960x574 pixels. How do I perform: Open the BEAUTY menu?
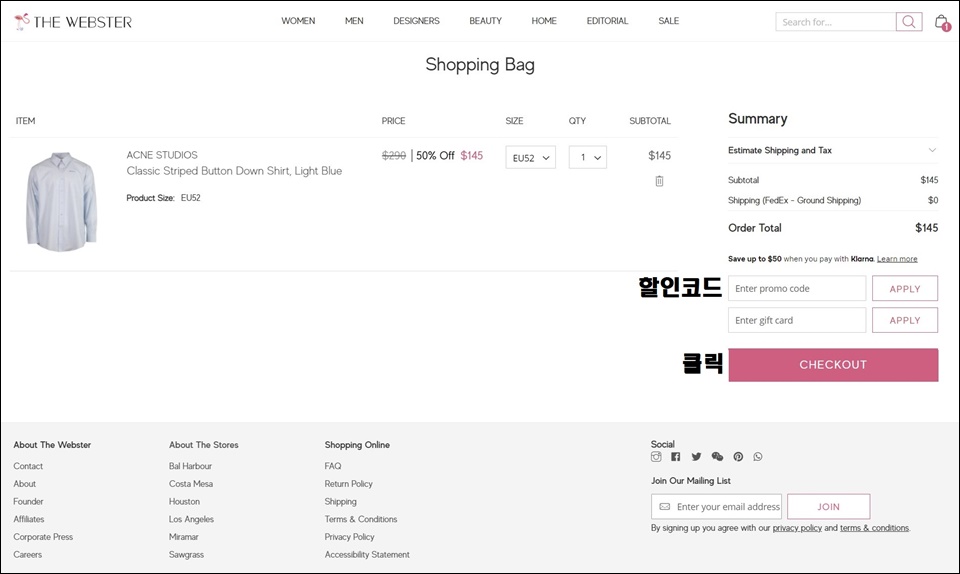[x=486, y=21]
